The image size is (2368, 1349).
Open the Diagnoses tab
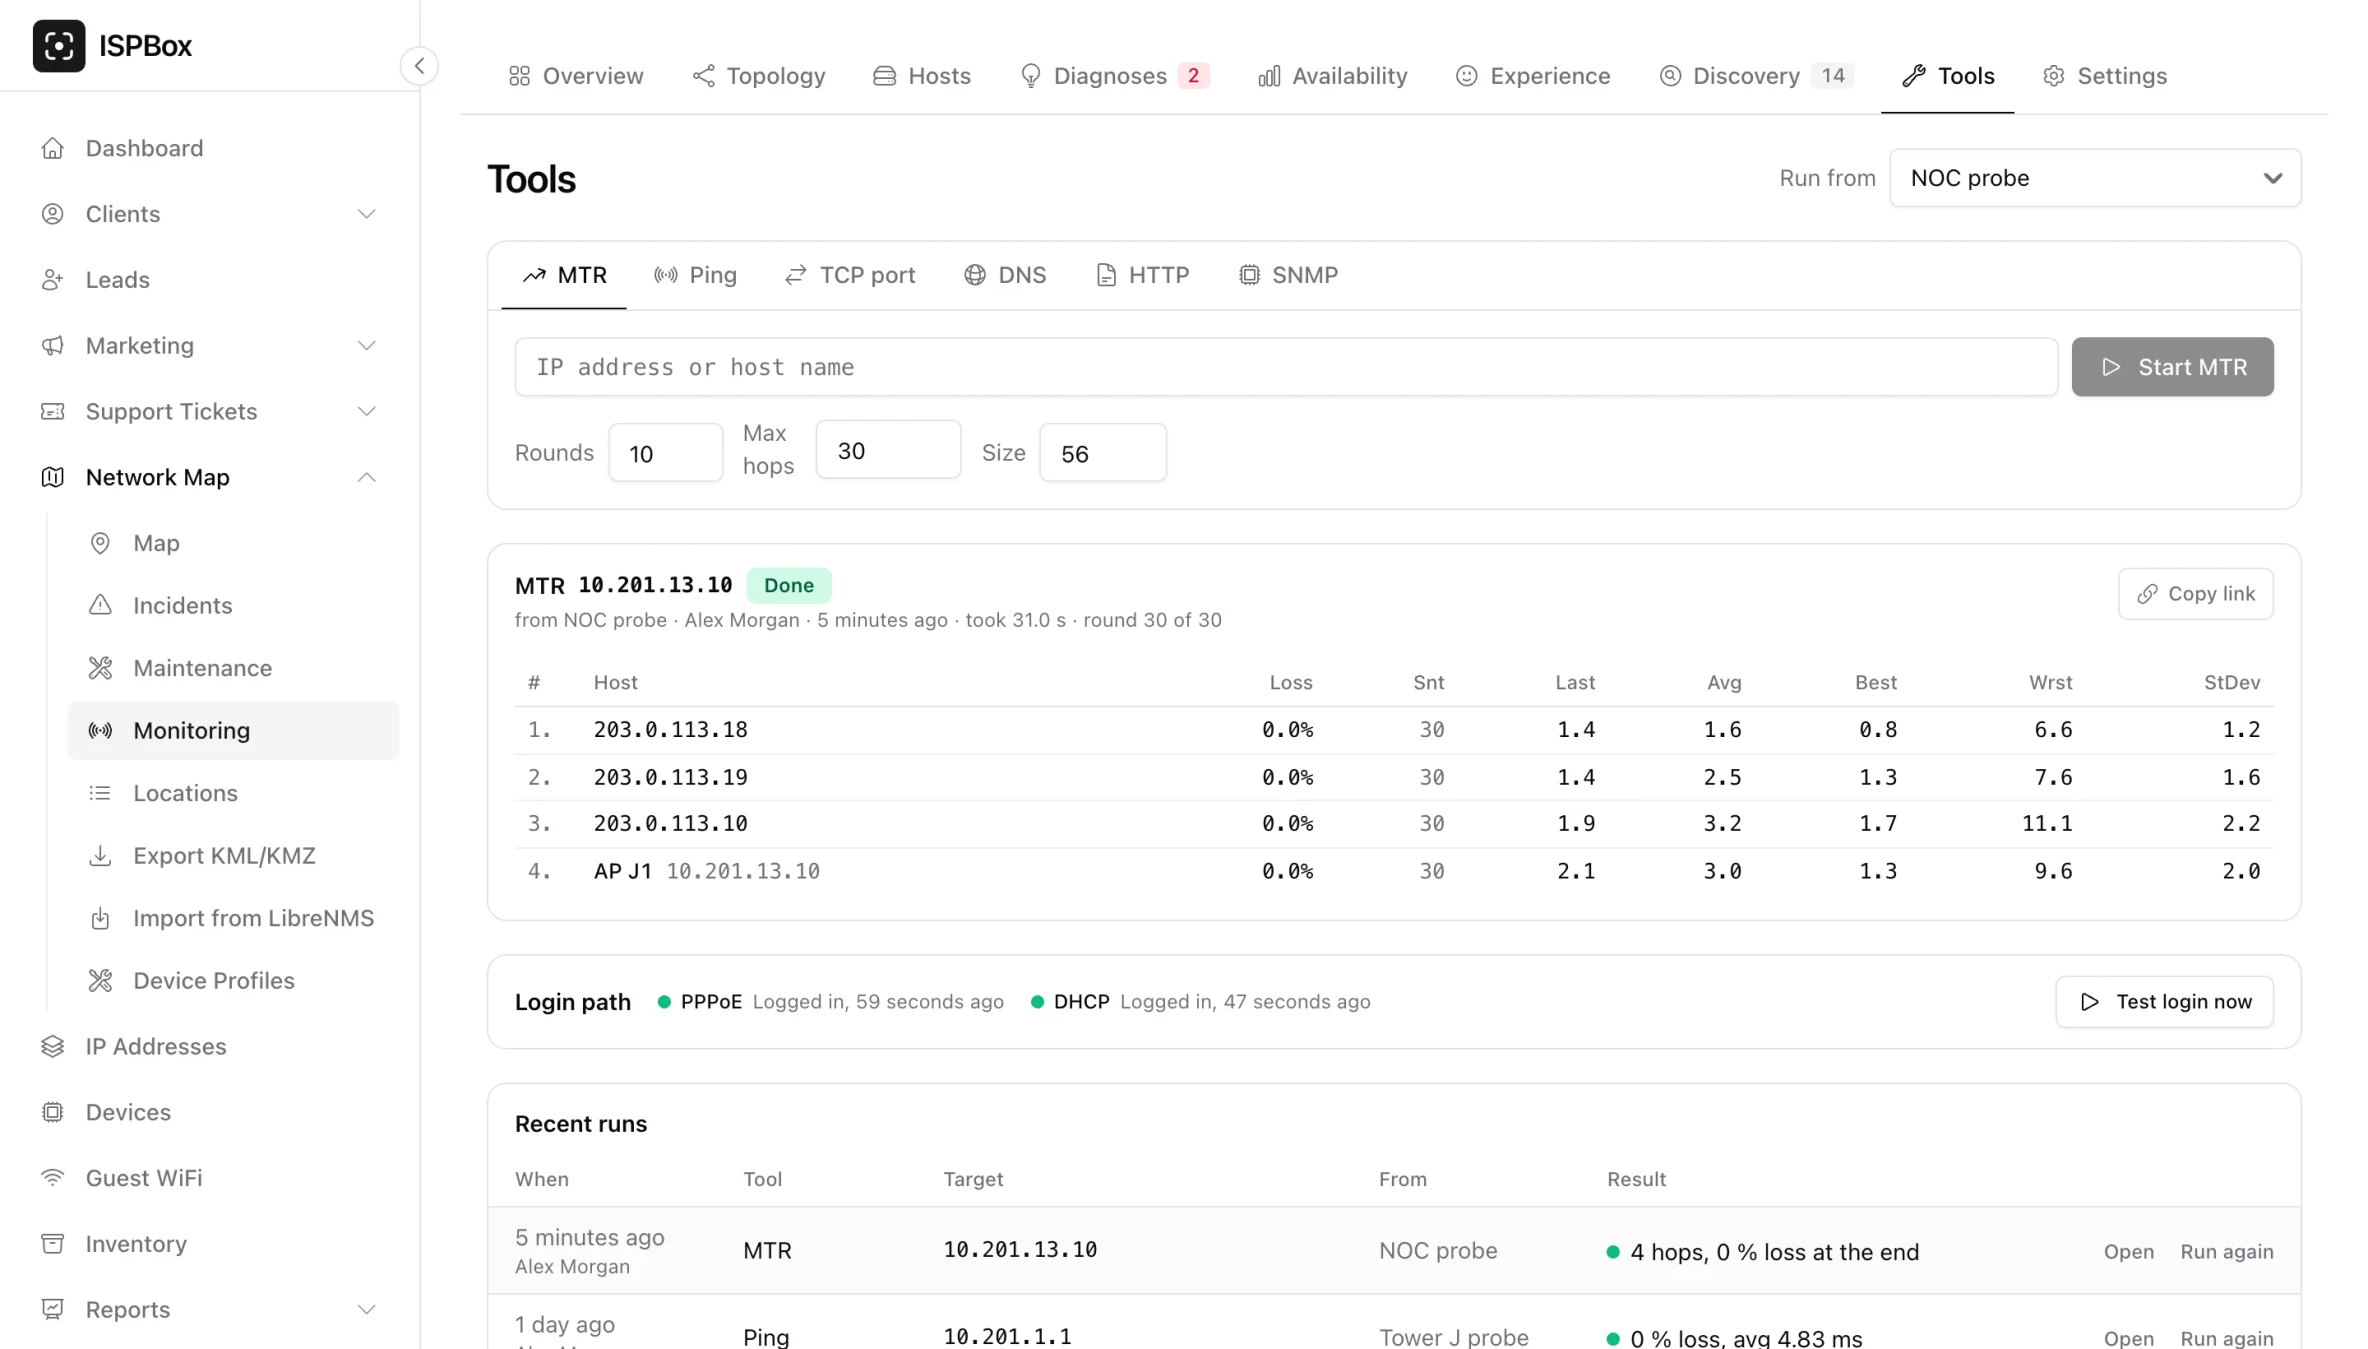tap(1114, 76)
